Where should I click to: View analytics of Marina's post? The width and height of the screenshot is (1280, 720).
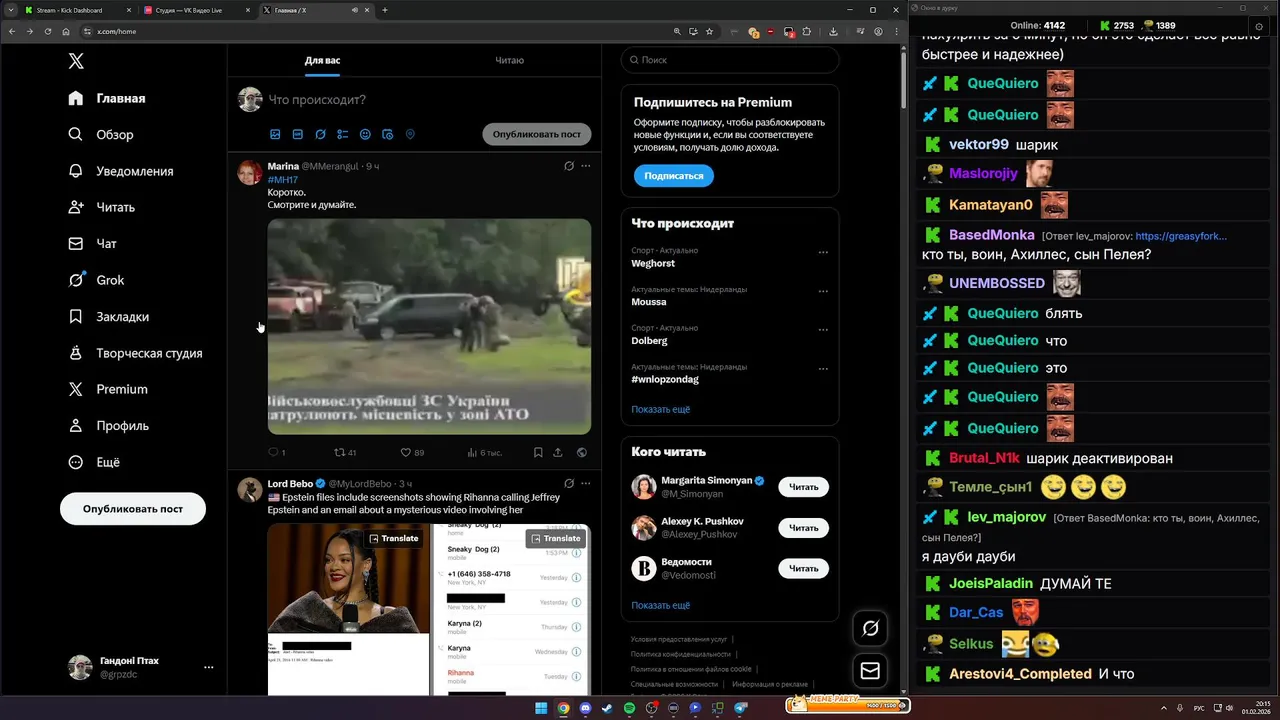pos(485,453)
